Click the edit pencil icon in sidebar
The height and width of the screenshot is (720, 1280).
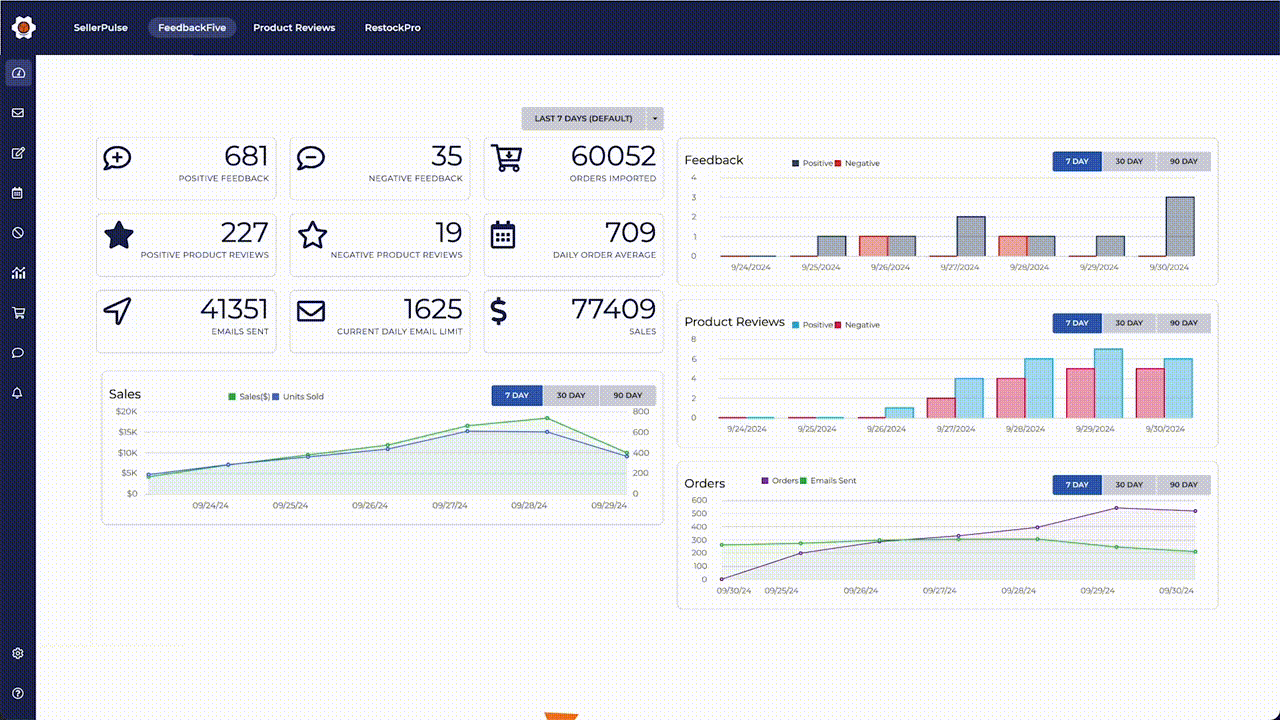coord(18,153)
